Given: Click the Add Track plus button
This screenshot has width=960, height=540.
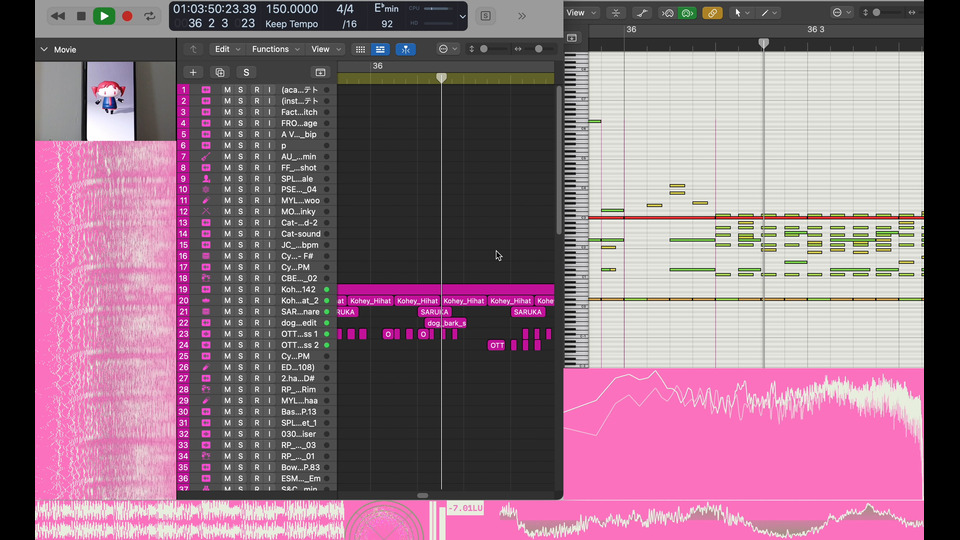Looking at the screenshot, I should coord(193,72).
